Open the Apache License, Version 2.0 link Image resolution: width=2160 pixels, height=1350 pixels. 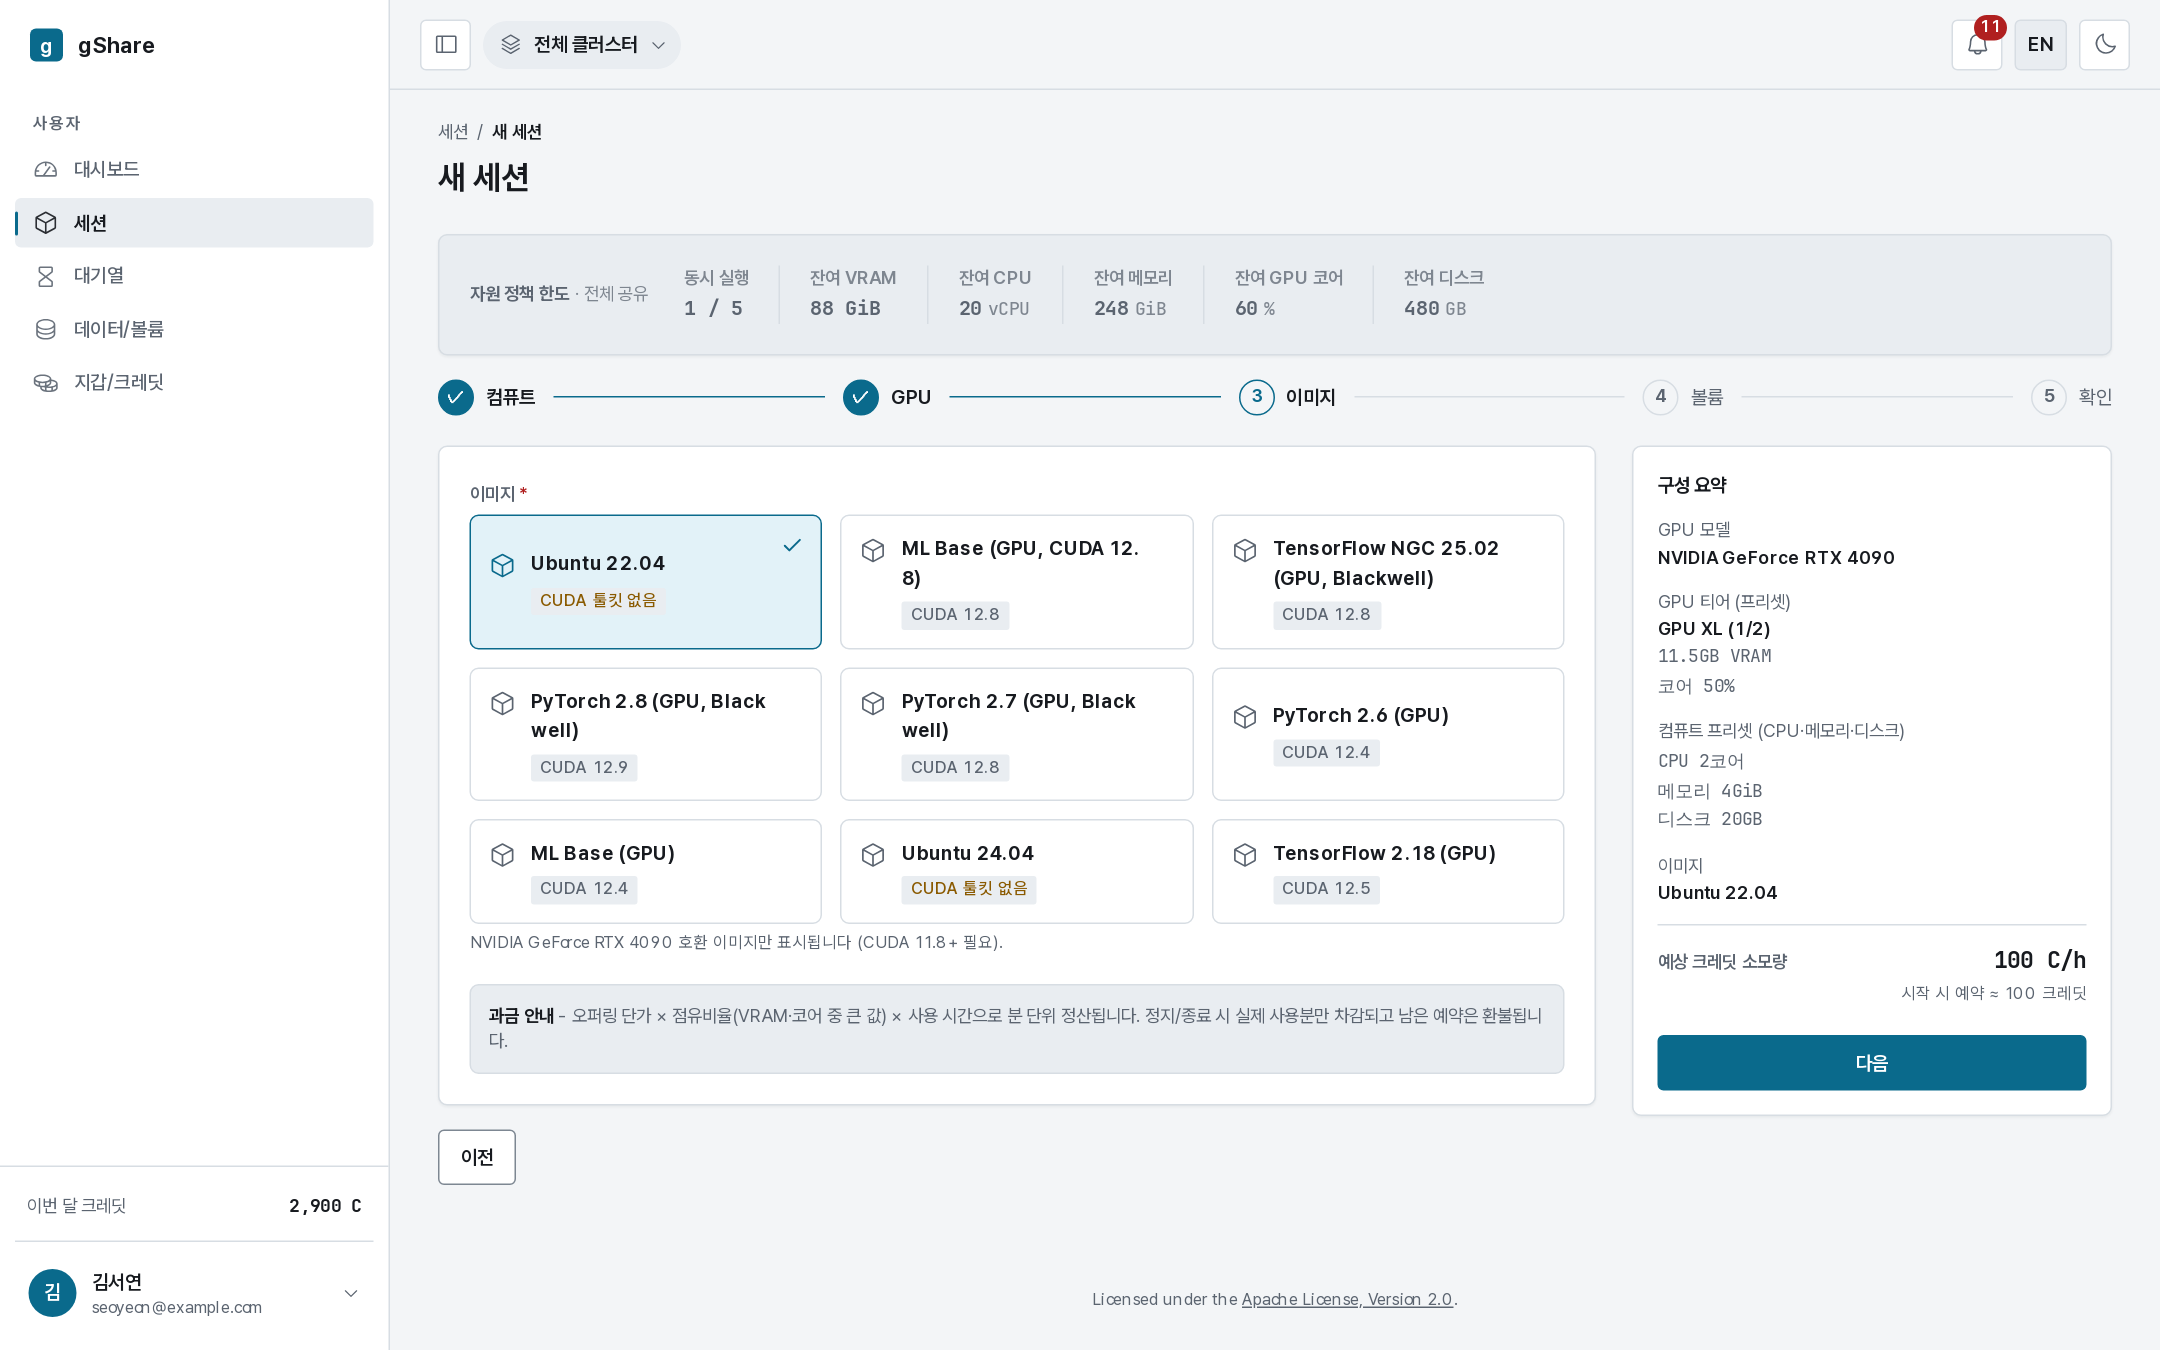click(1346, 1299)
